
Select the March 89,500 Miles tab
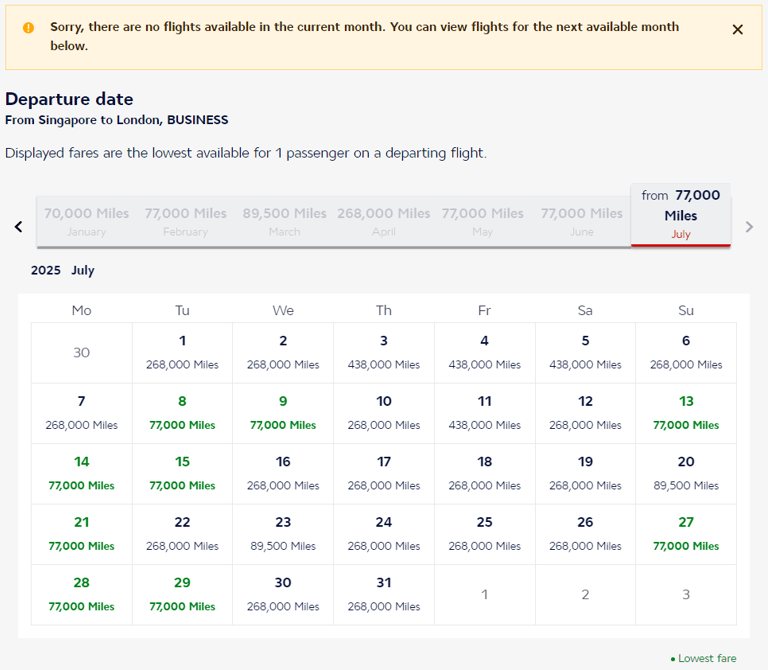pyautogui.click(x=284, y=221)
